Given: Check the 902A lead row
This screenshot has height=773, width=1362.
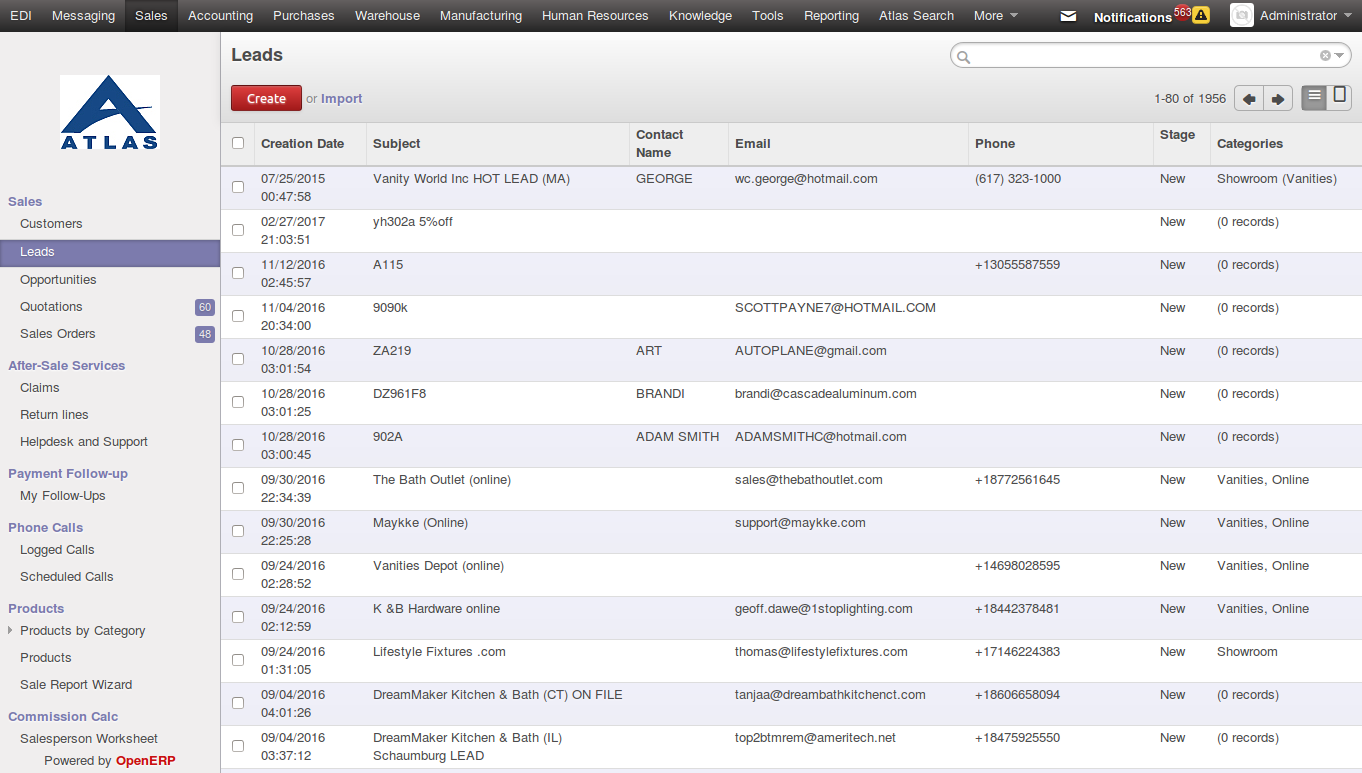Looking at the screenshot, I should (x=238, y=445).
